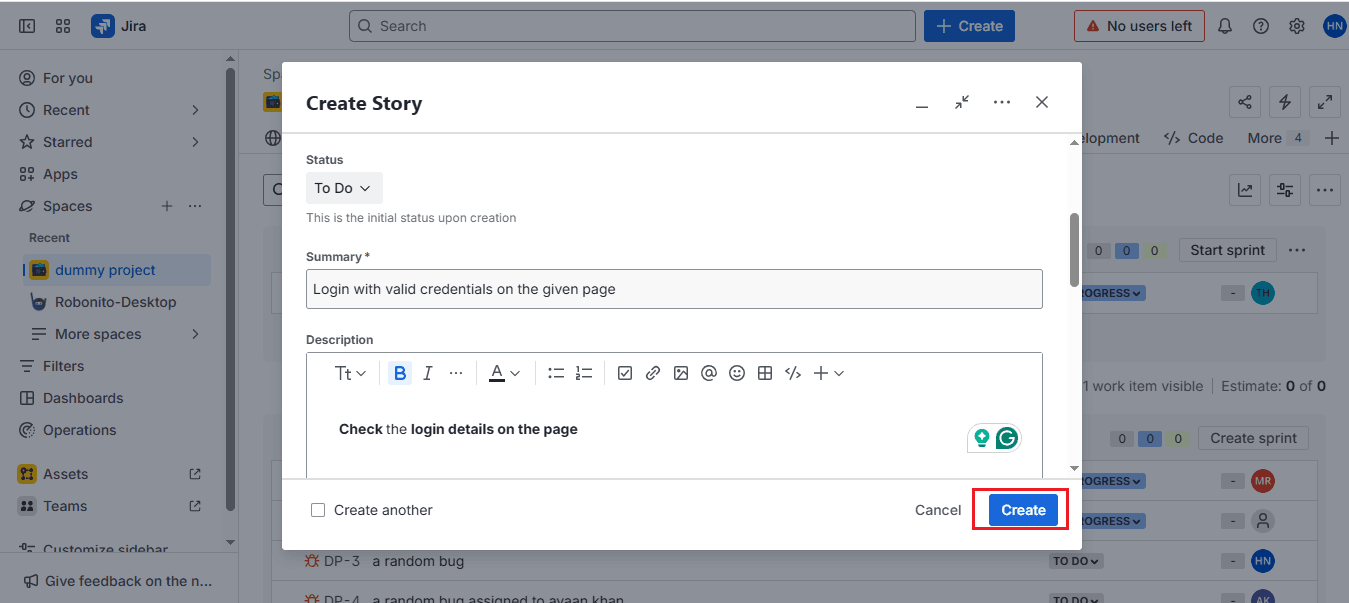The width and height of the screenshot is (1349, 603).
Task: Click Give feedback on the new navigation
Action: (117, 581)
